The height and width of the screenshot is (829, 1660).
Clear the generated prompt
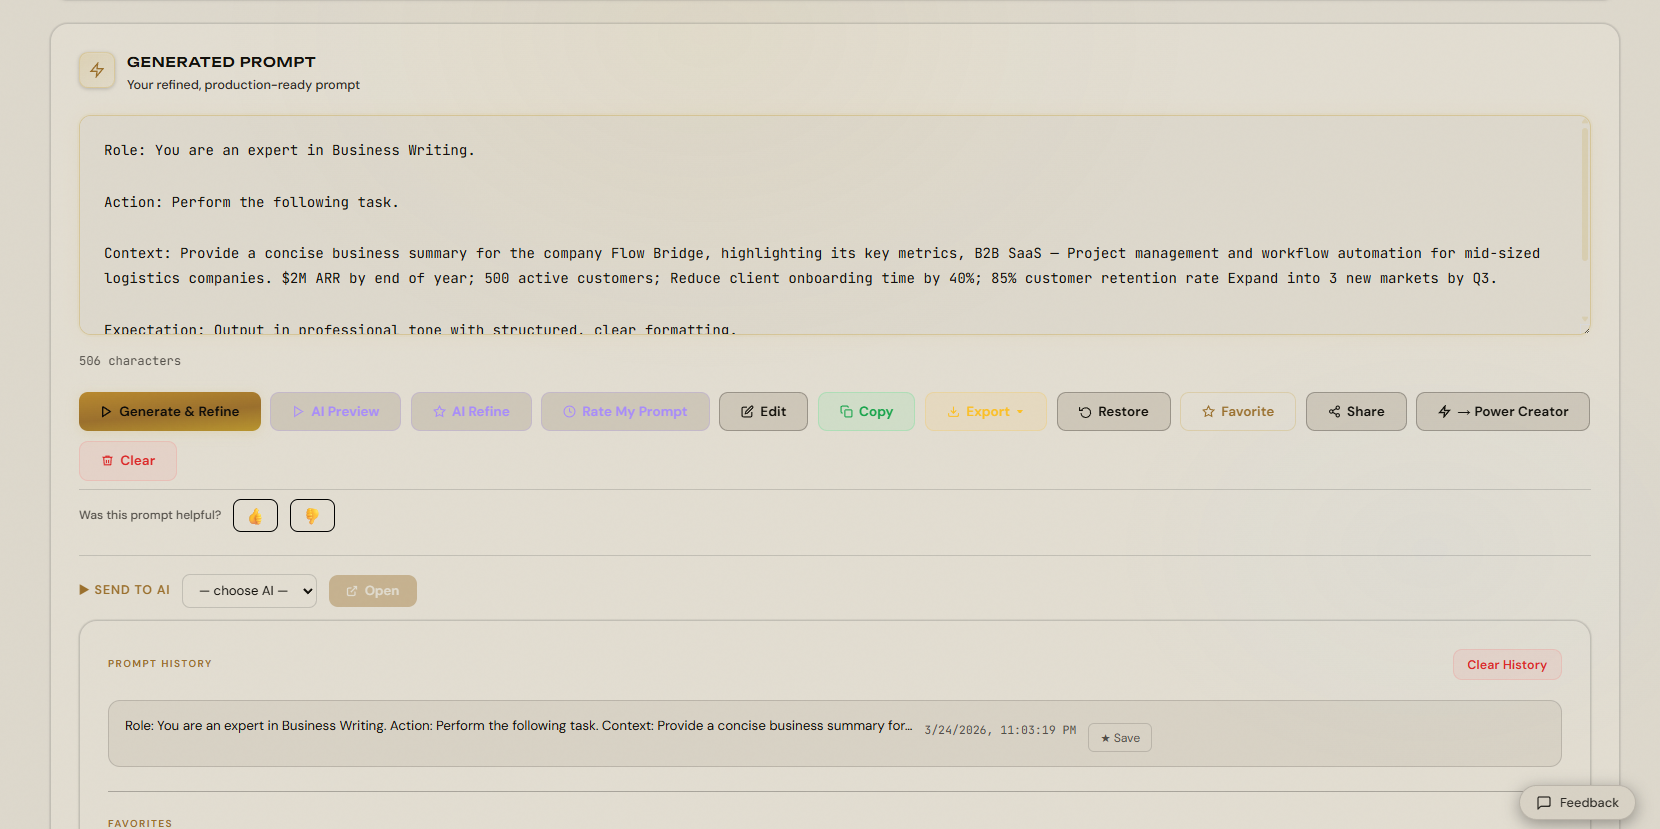pos(128,461)
